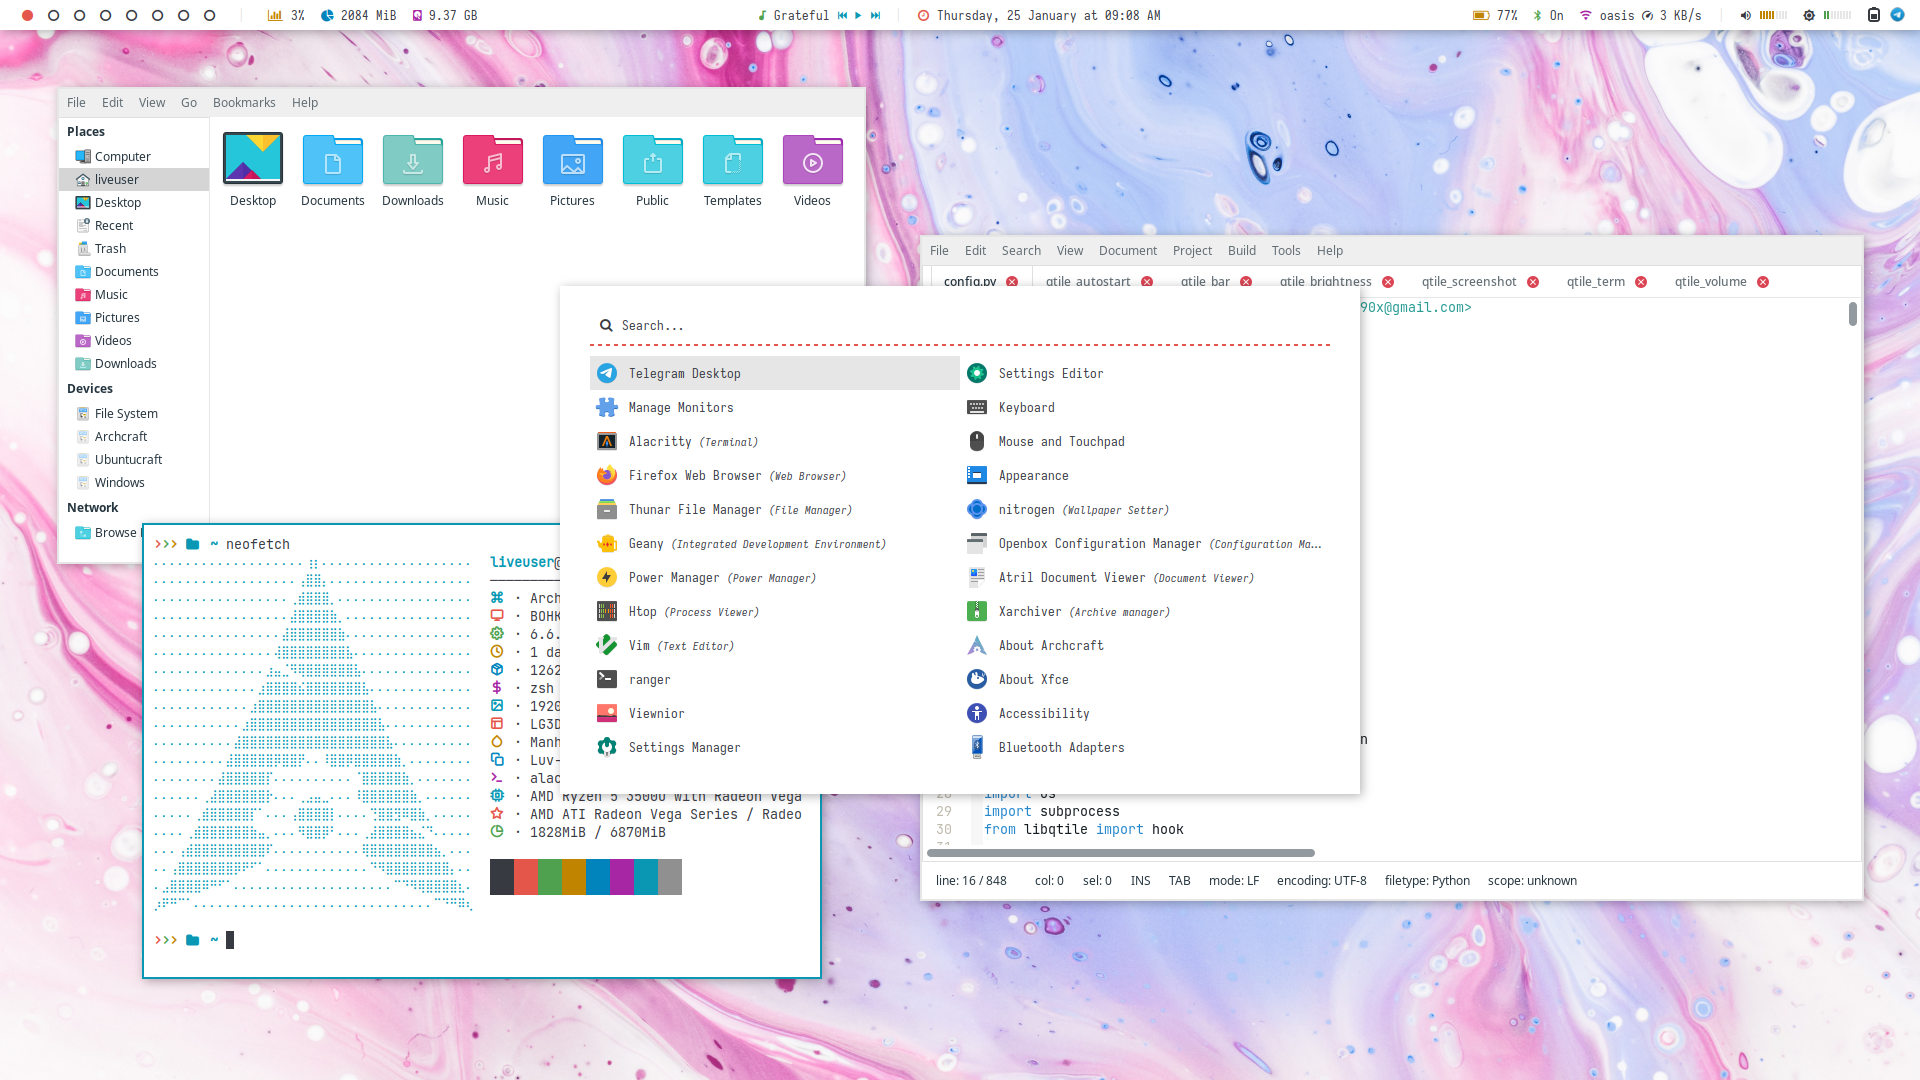Click the volume level bar indicator
This screenshot has width=1920, height=1080.
pos(1773,15)
